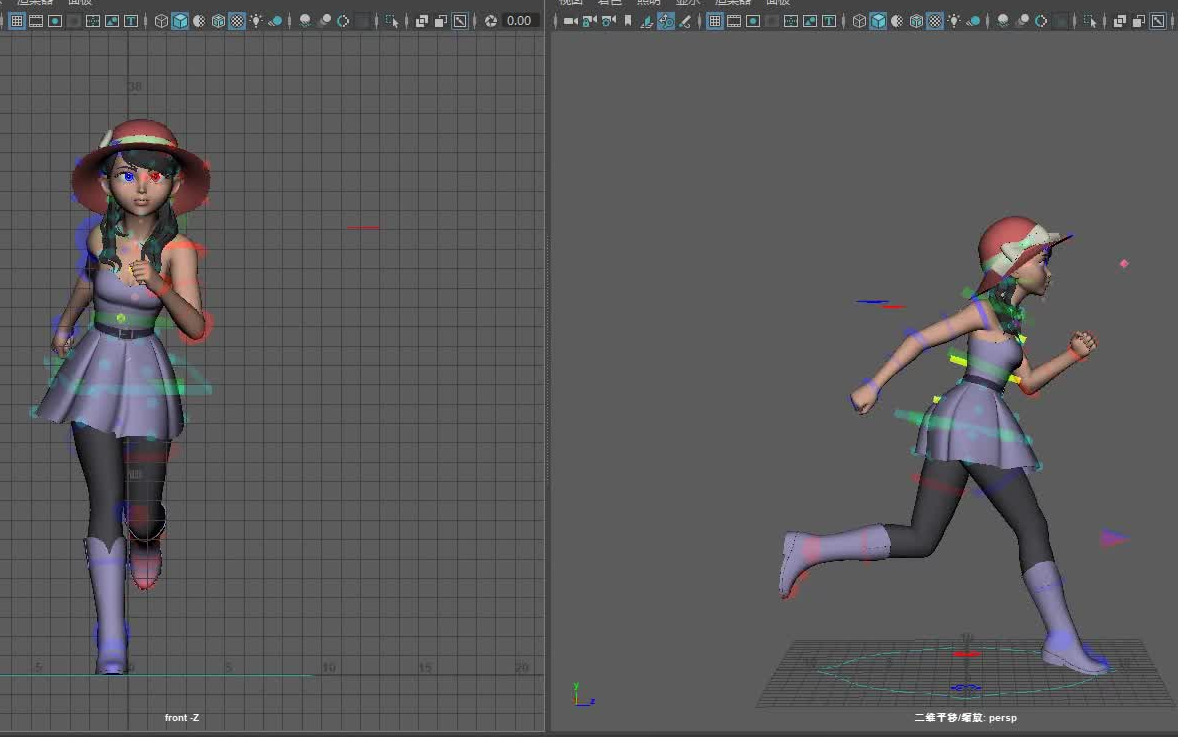Toggle textured display in front view

click(237, 21)
